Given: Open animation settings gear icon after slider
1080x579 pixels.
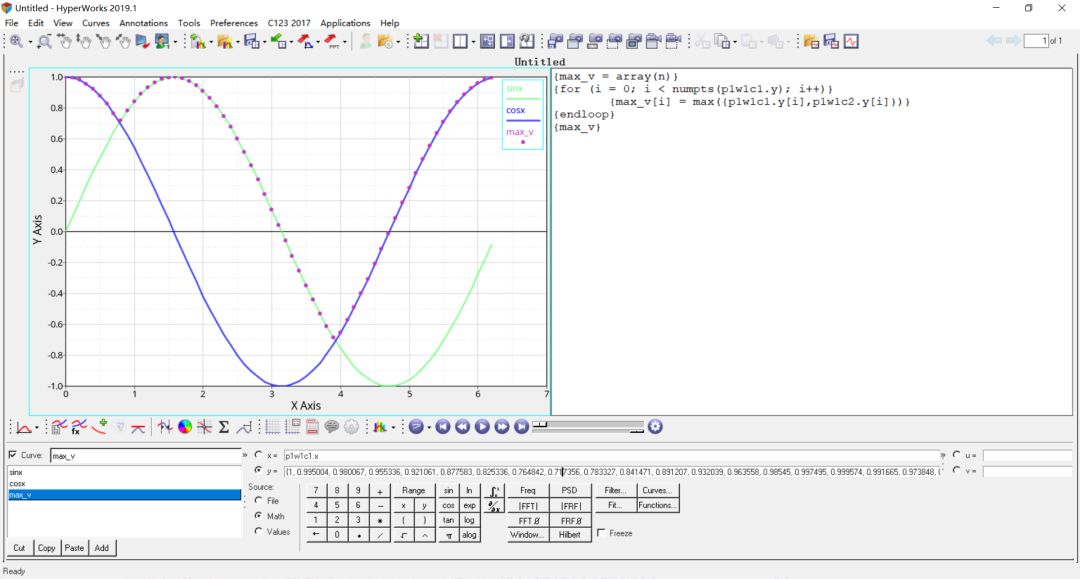Looking at the screenshot, I should coord(655,427).
